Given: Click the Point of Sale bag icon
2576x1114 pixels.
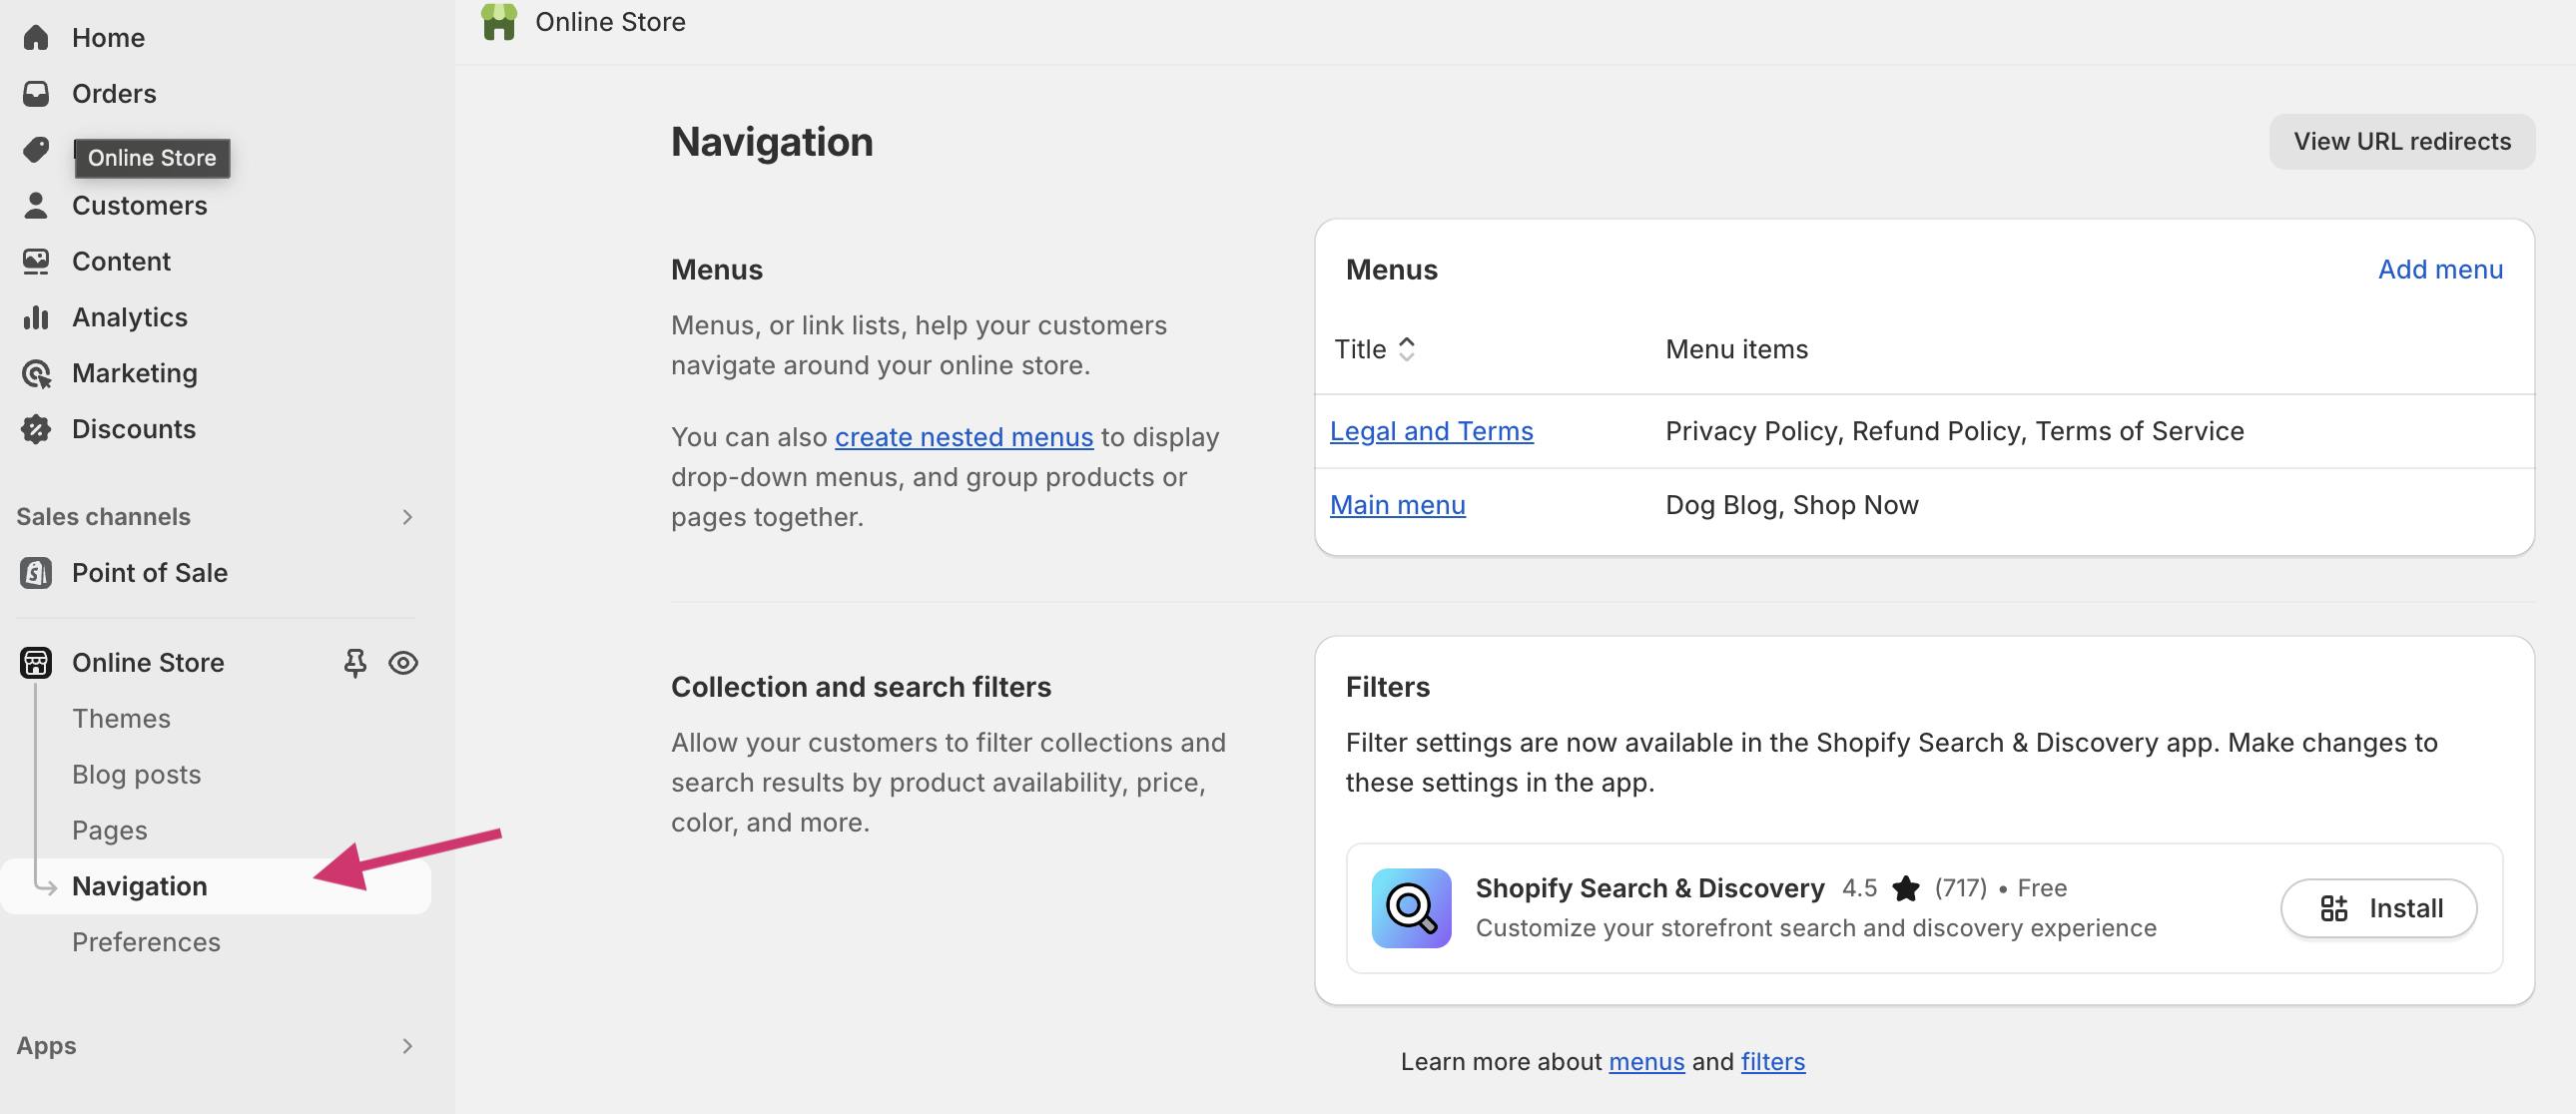Looking at the screenshot, I should (x=36, y=573).
